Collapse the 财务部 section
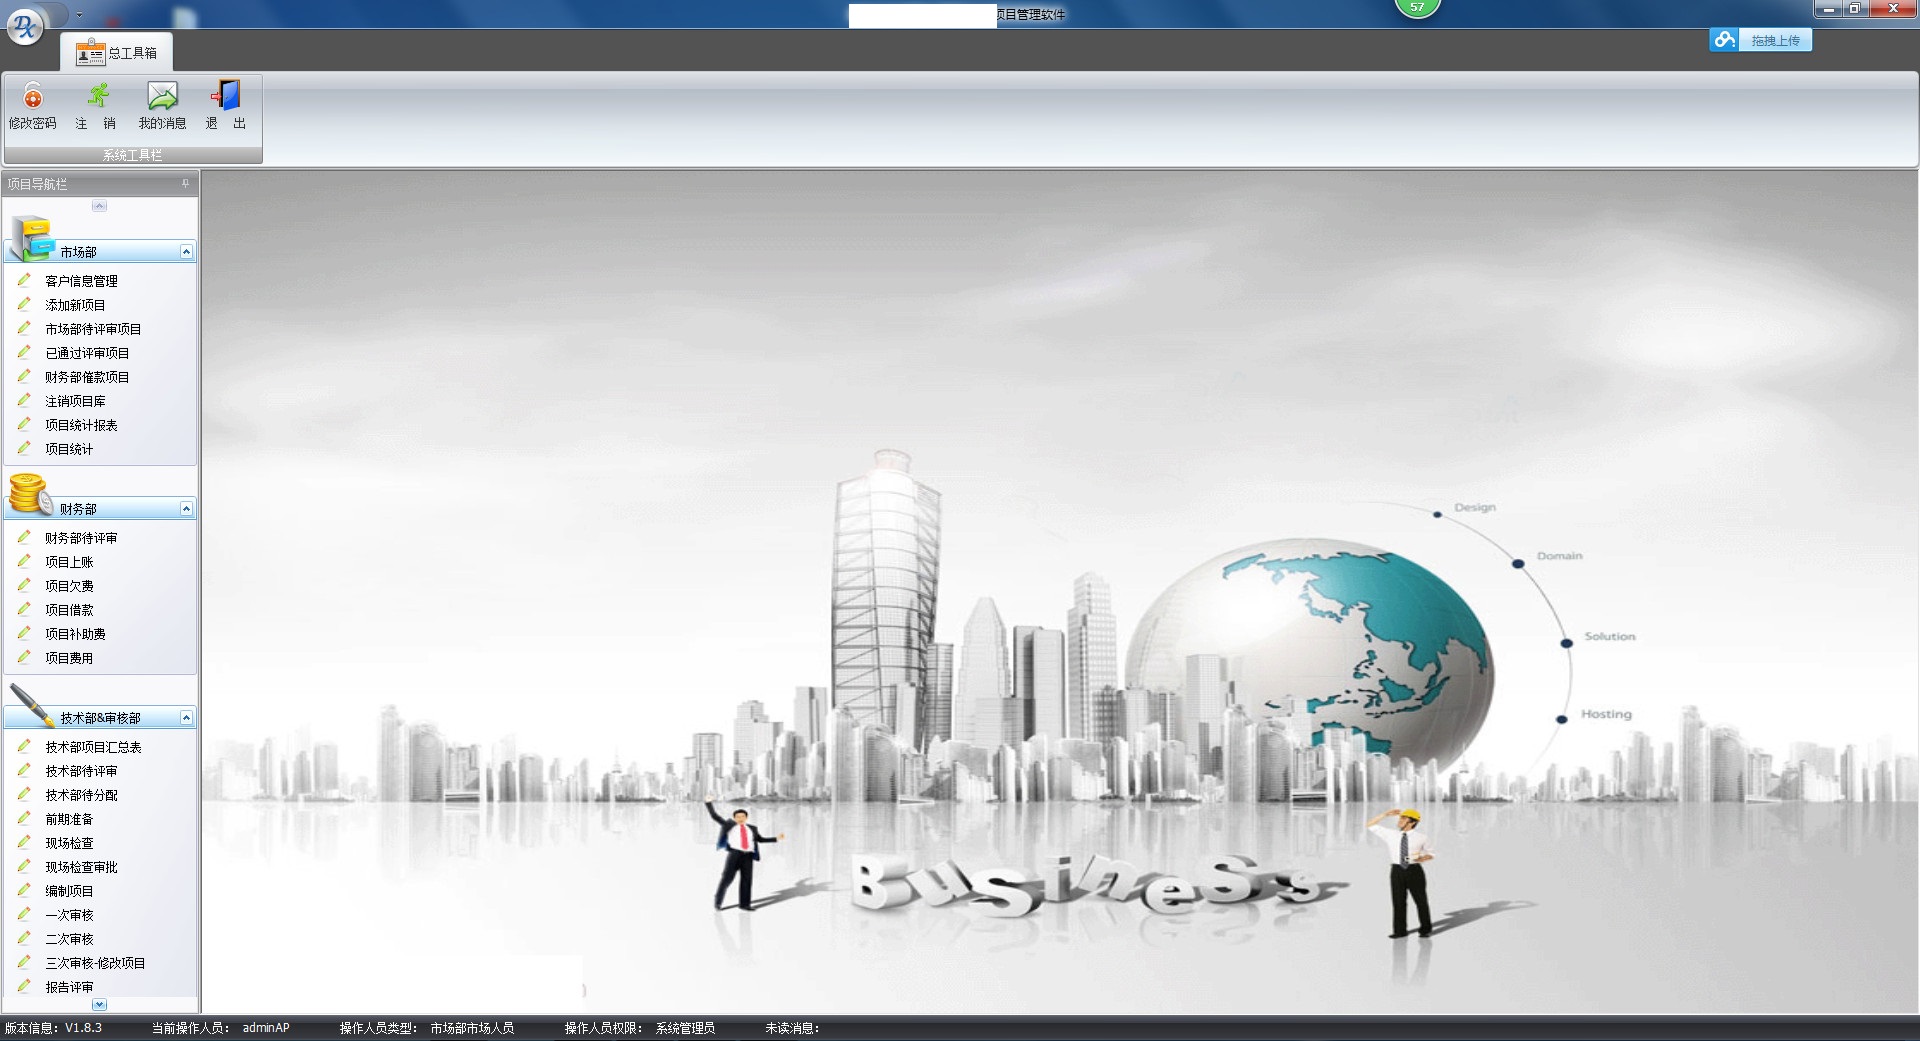Image resolution: width=1920 pixels, height=1041 pixels. 186,509
